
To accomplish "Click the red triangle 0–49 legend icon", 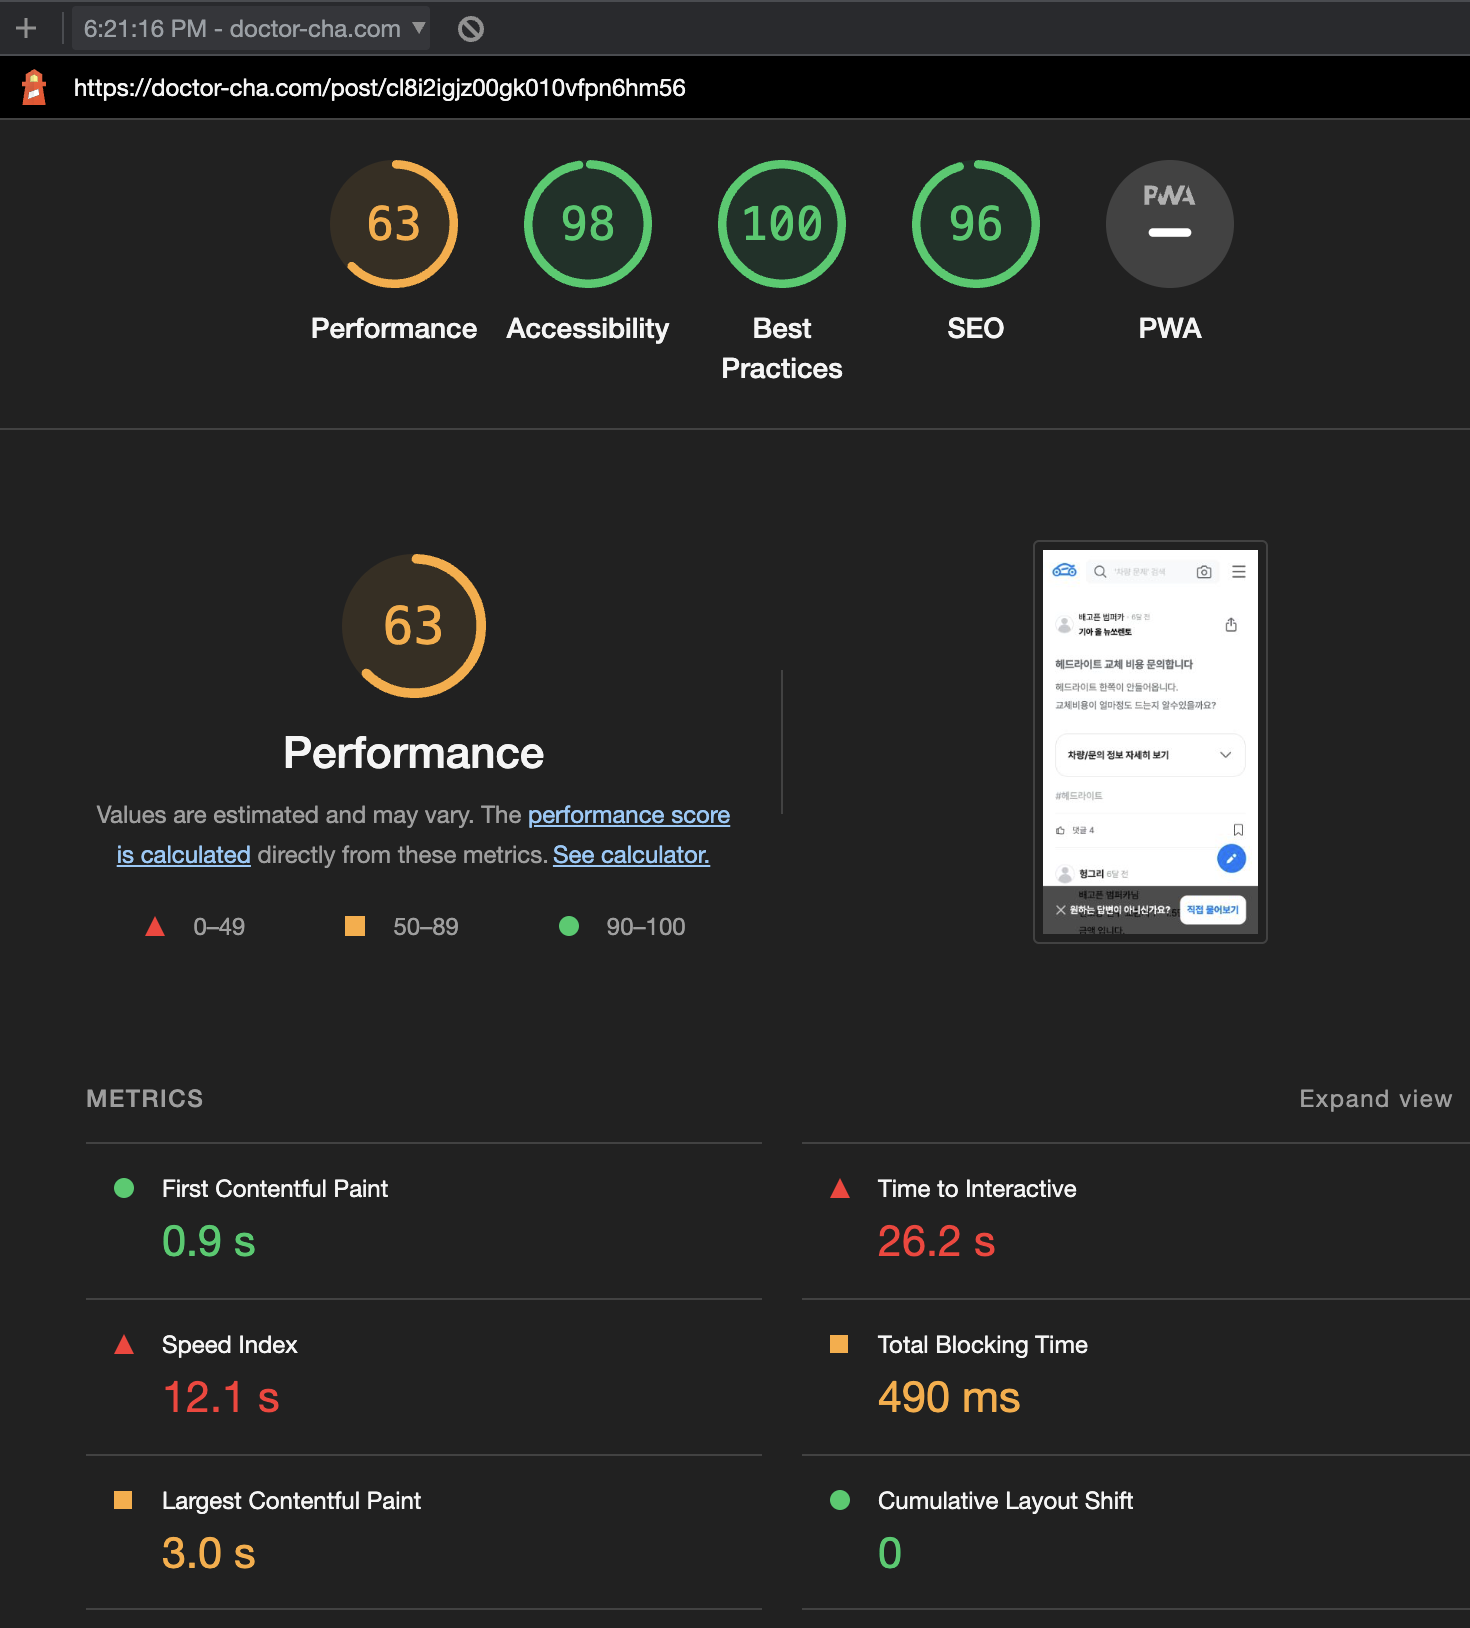I will tap(155, 927).
